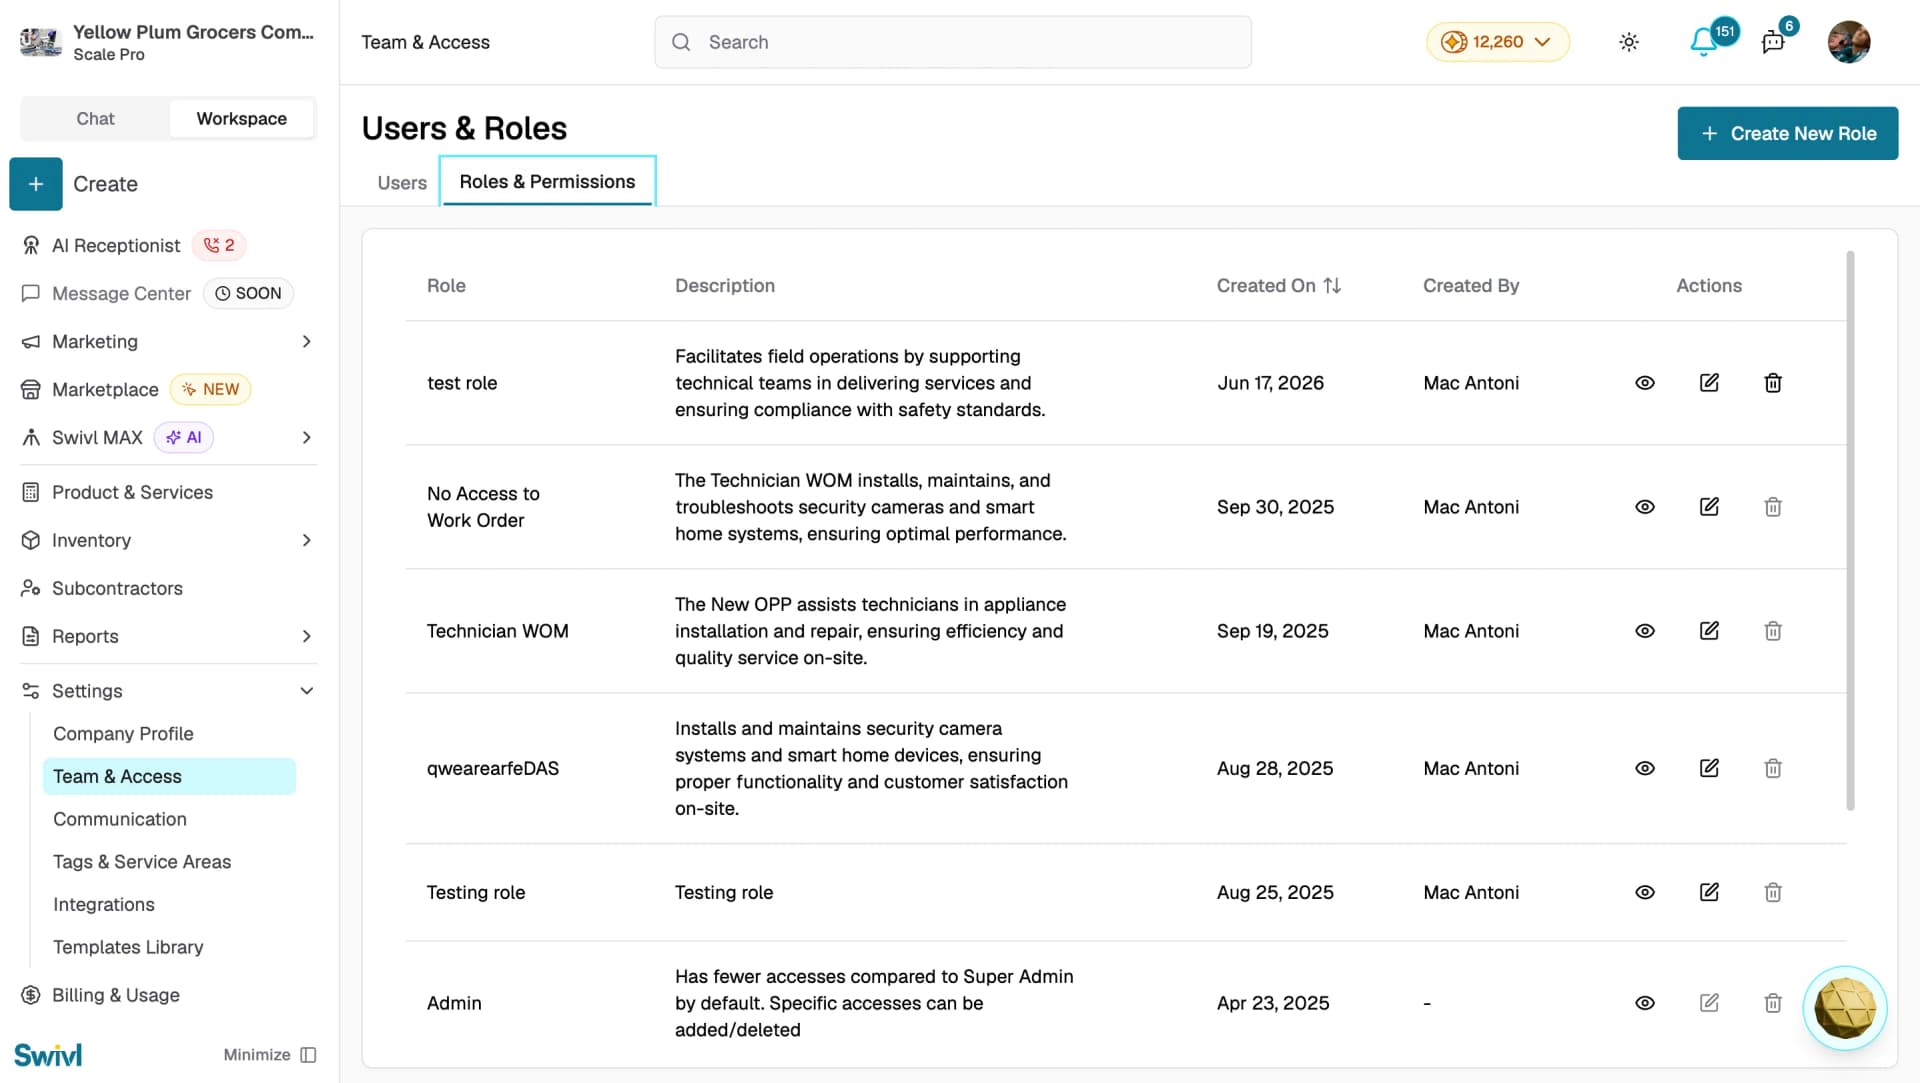Open Subcontractors
The image size is (1920, 1083).
click(117, 589)
